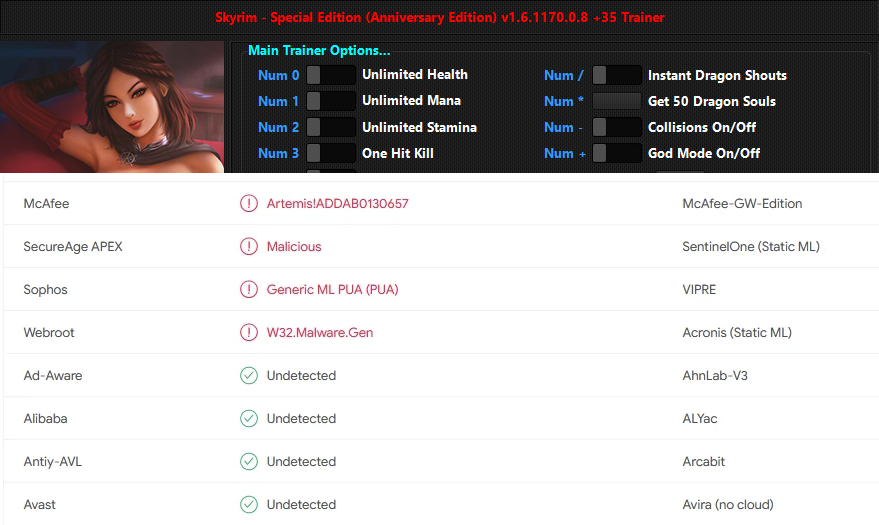The width and height of the screenshot is (879, 525).
Task: Select Generic ML PUA (PUA) result
Action: pos(332,290)
